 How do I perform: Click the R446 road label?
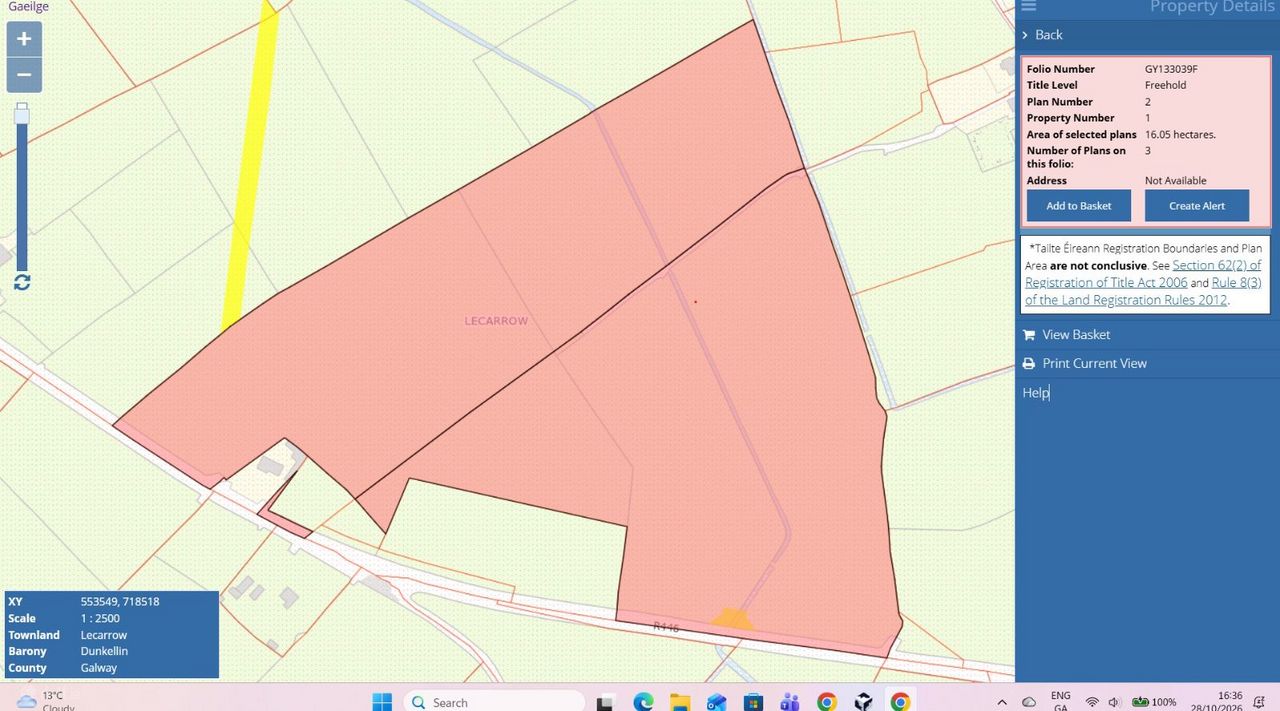coord(666,627)
